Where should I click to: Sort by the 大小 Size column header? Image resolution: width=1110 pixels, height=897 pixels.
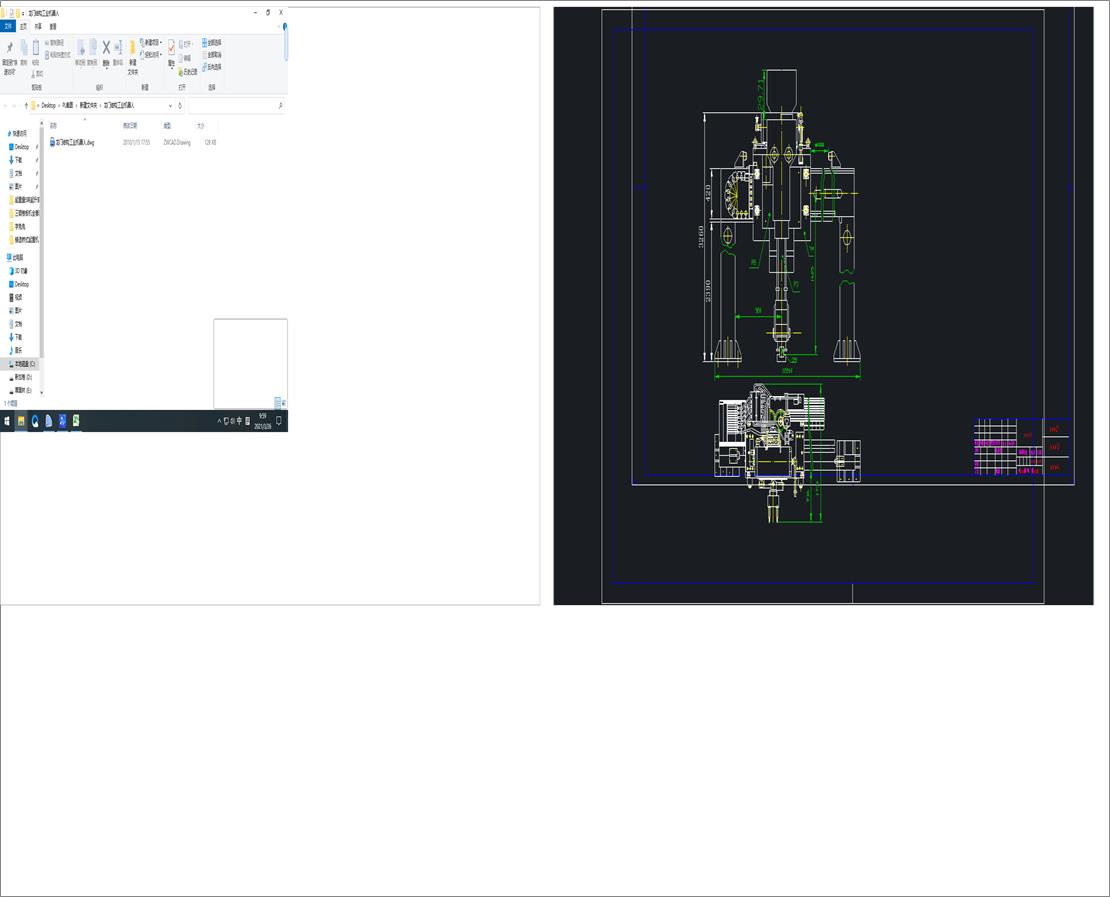coord(201,125)
